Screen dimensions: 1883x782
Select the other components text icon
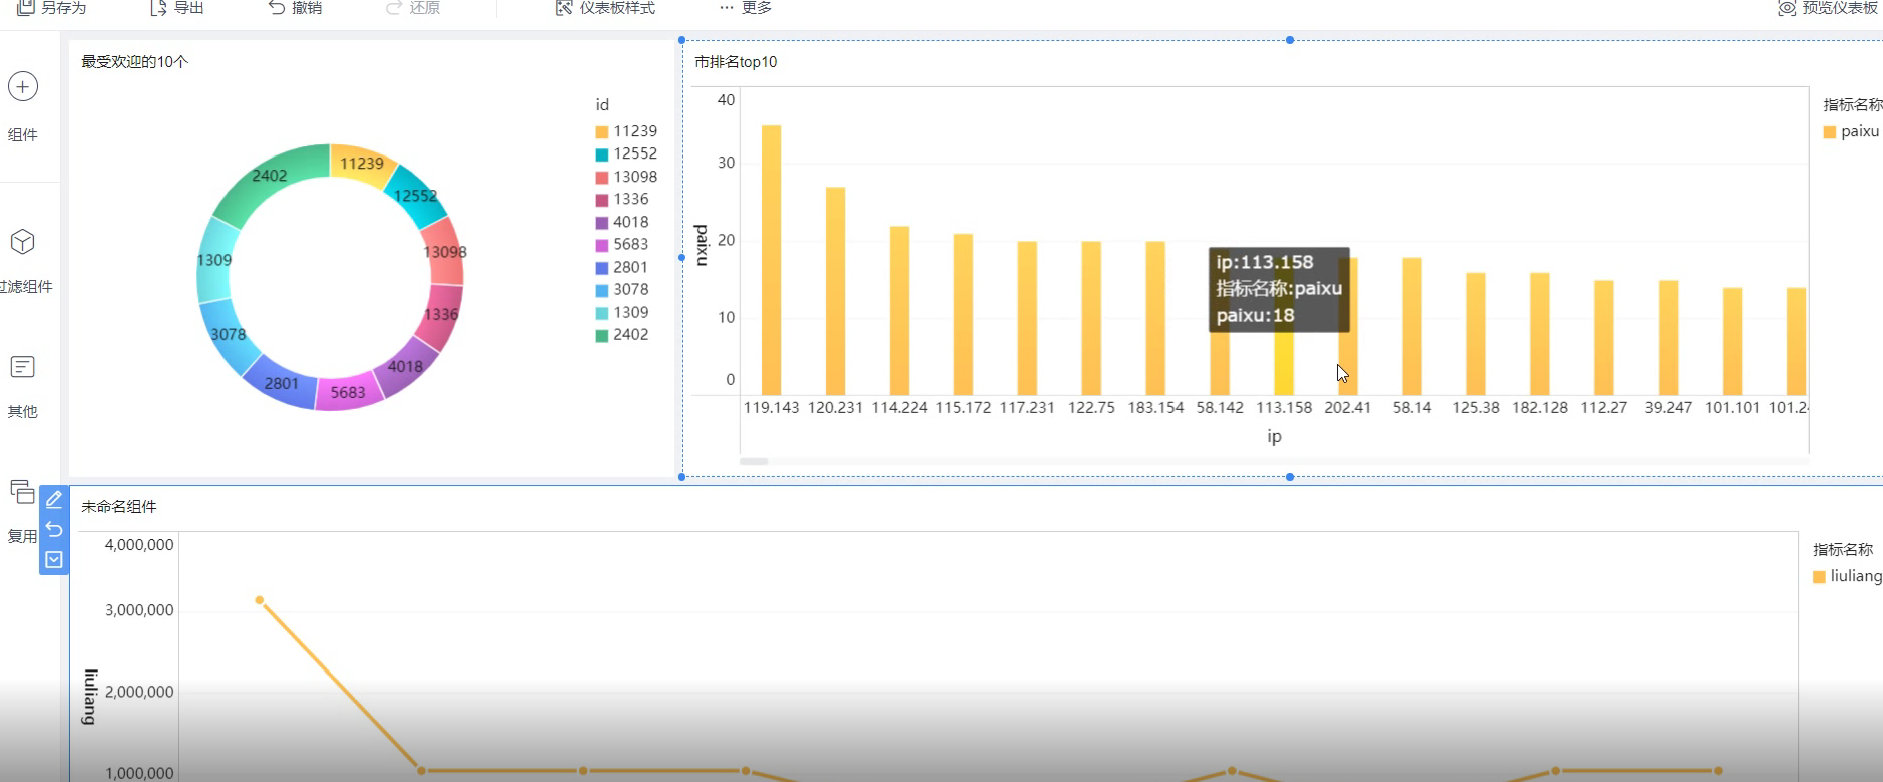pos(22,367)
